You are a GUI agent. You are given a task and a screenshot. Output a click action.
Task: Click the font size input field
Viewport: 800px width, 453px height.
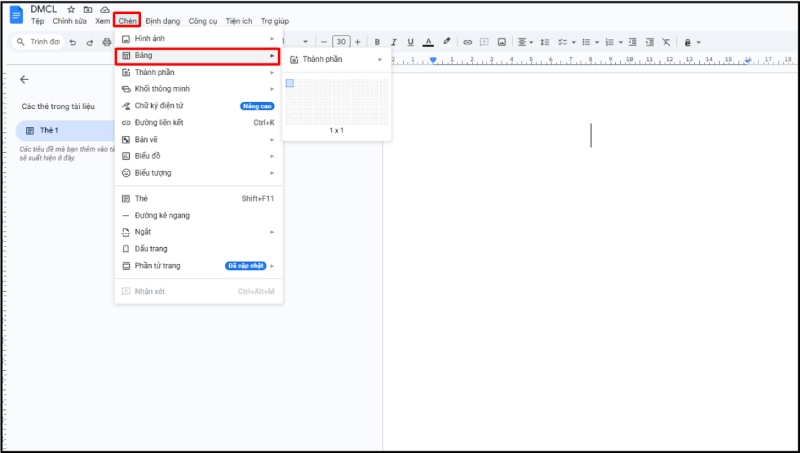pyautogui.click(x=341, y=42)
